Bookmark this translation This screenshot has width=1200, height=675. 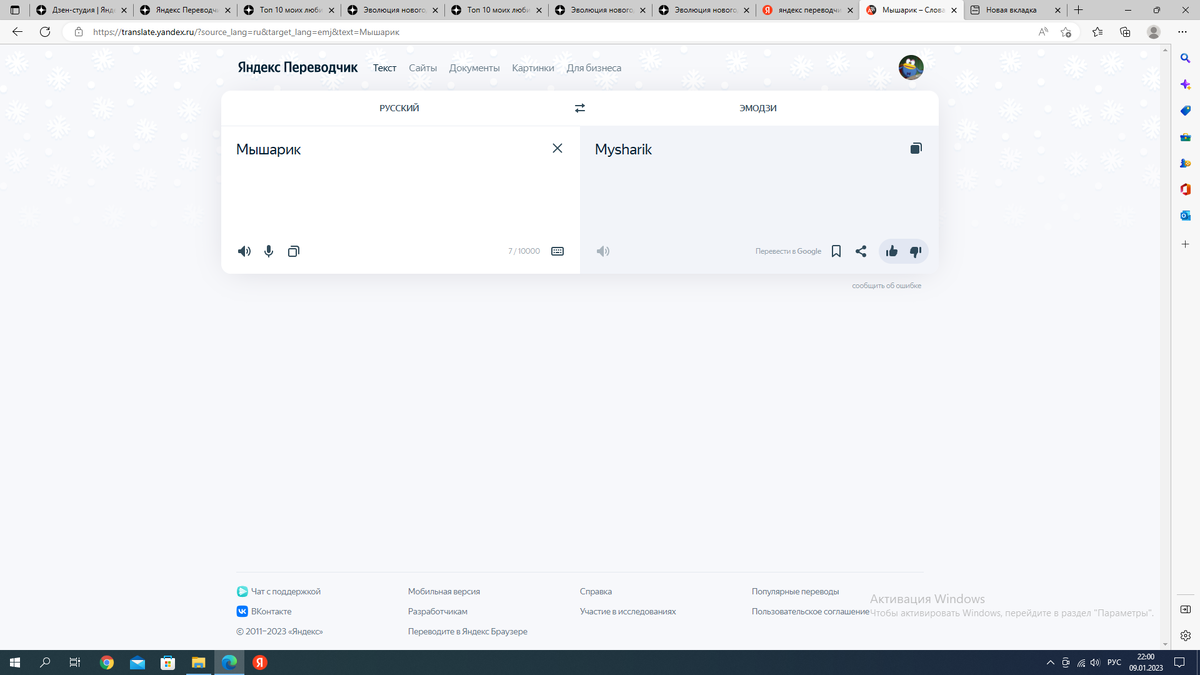click(x=836, y=251)
